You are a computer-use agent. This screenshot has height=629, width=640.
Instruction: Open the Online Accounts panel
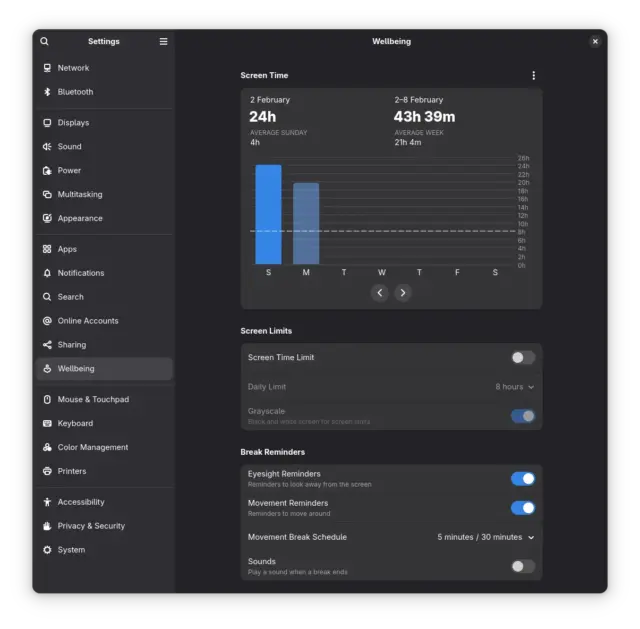click(x=104, y=321)
